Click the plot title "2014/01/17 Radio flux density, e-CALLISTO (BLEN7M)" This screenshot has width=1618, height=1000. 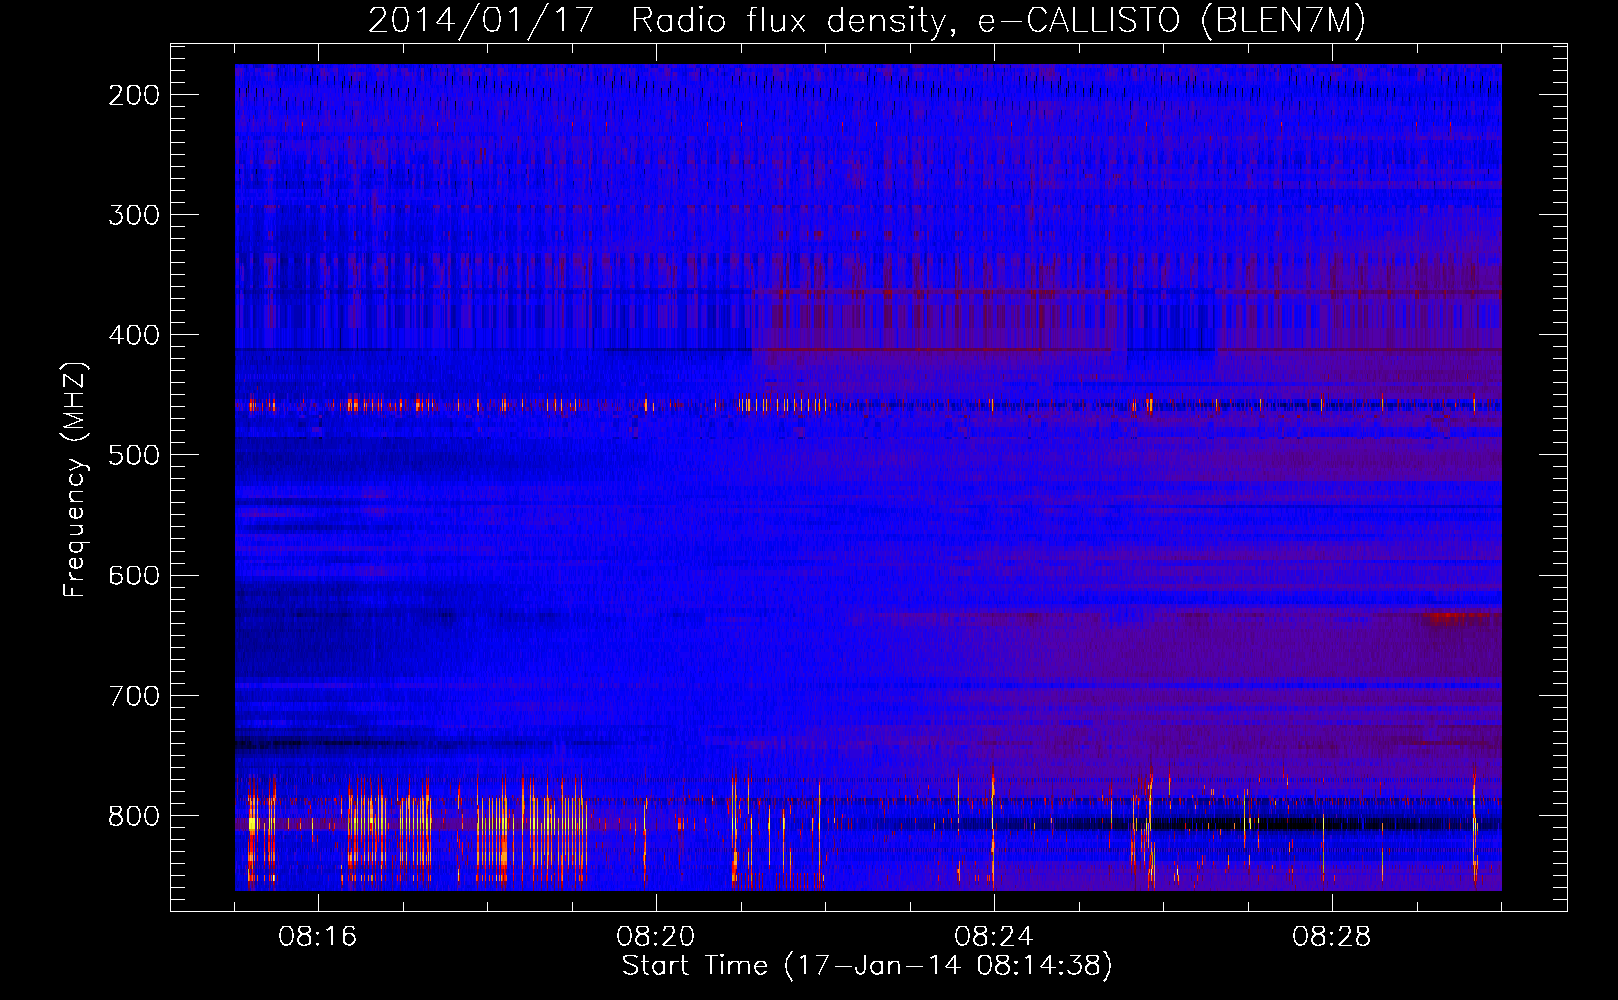(x=867, y=20)
